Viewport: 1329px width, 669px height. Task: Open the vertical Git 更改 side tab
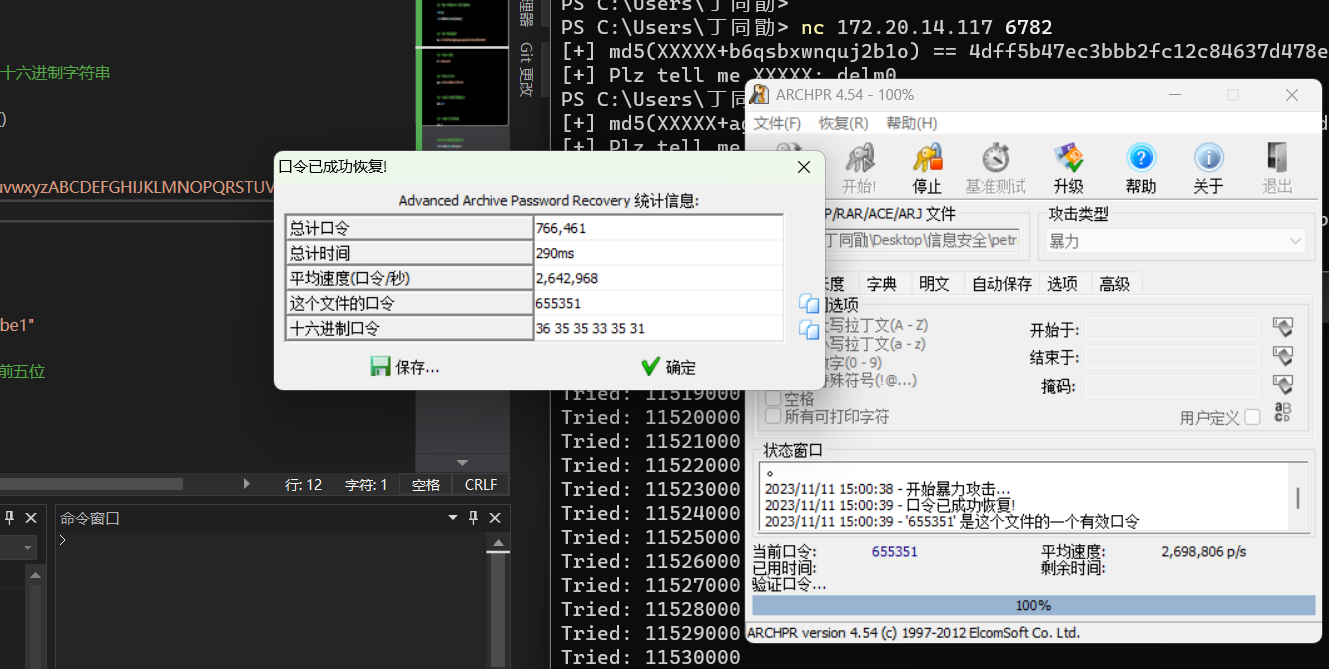[526, 70]
